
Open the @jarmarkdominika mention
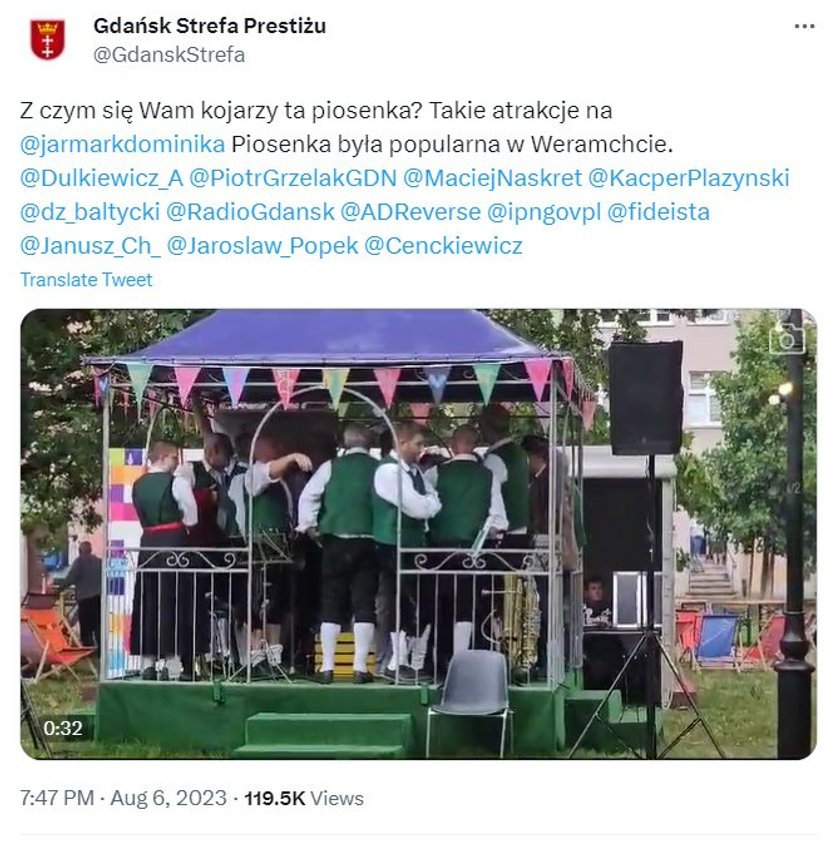click(122, 144)
